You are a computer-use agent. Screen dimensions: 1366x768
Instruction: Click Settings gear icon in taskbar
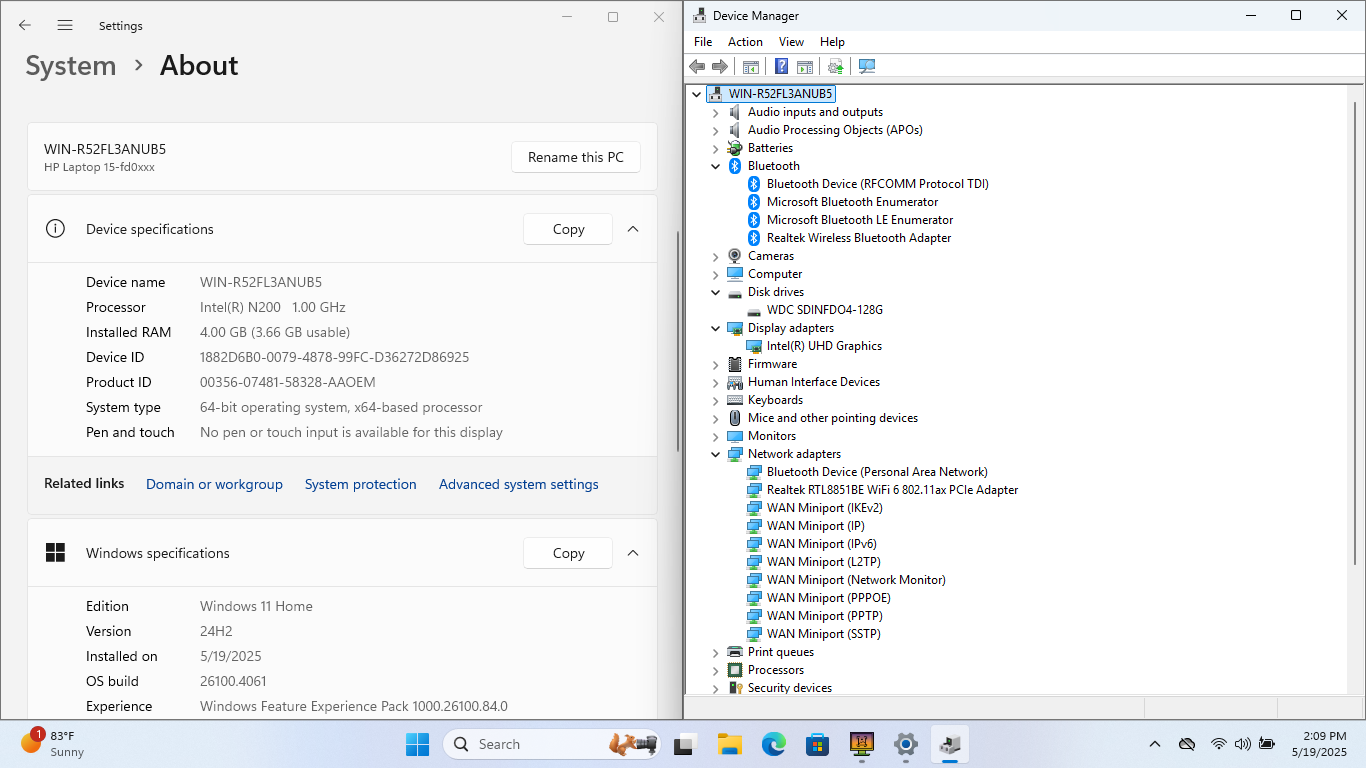905,744
